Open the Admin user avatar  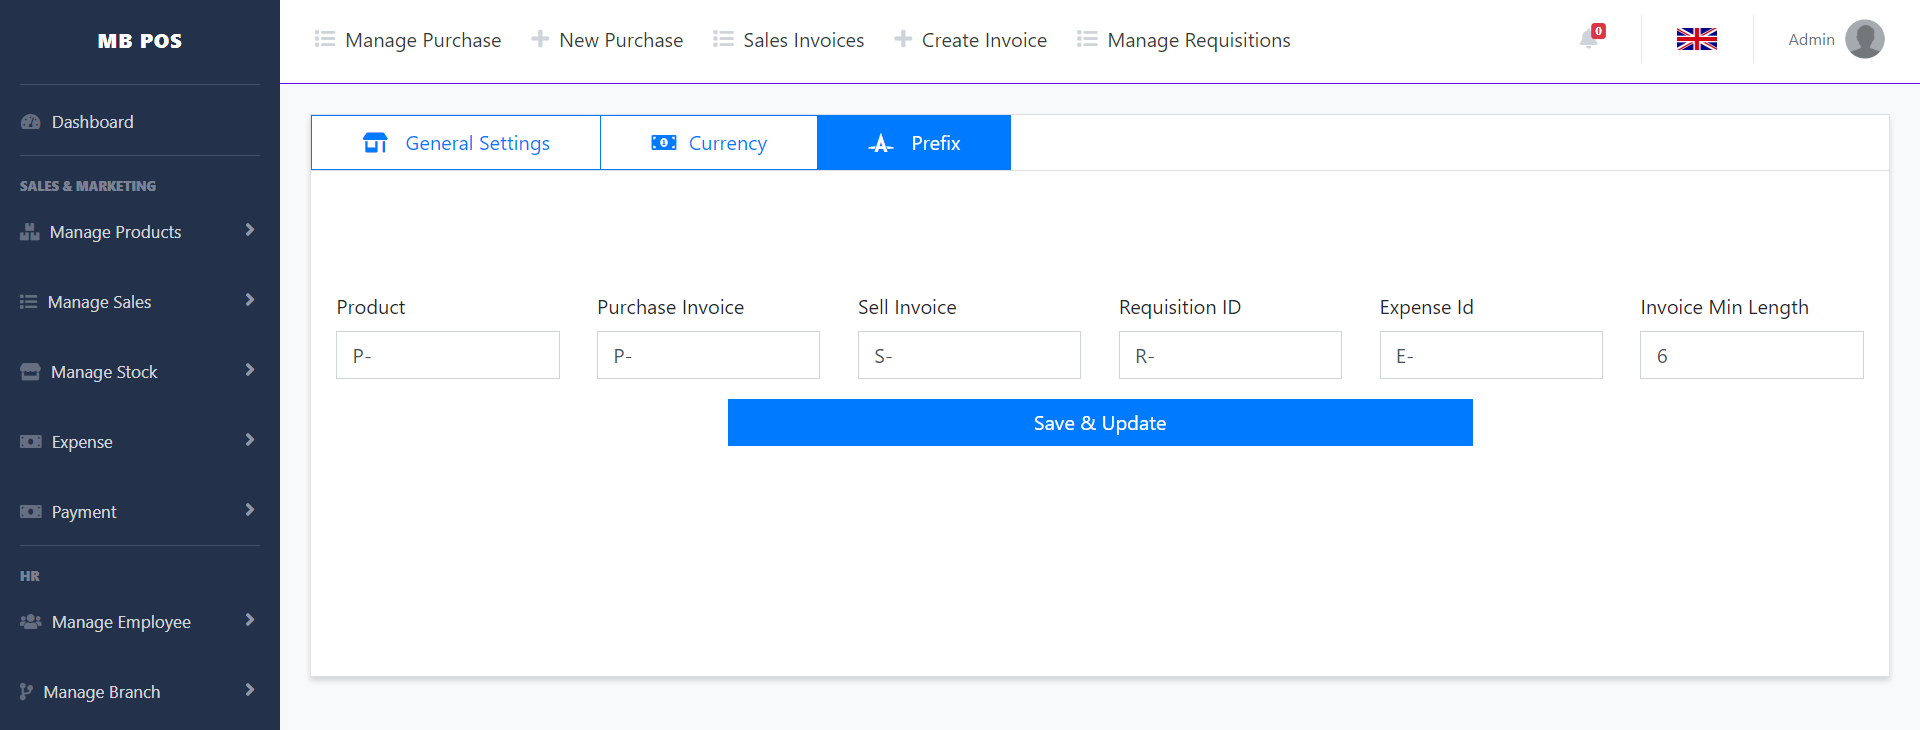(x=1864, y=40)
